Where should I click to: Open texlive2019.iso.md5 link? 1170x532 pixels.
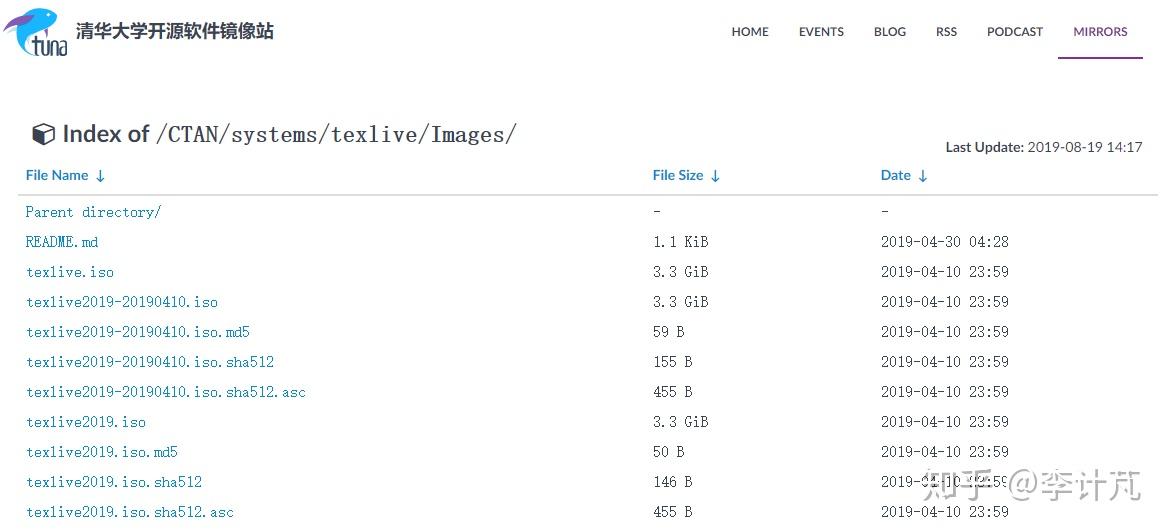coord(102,452)
